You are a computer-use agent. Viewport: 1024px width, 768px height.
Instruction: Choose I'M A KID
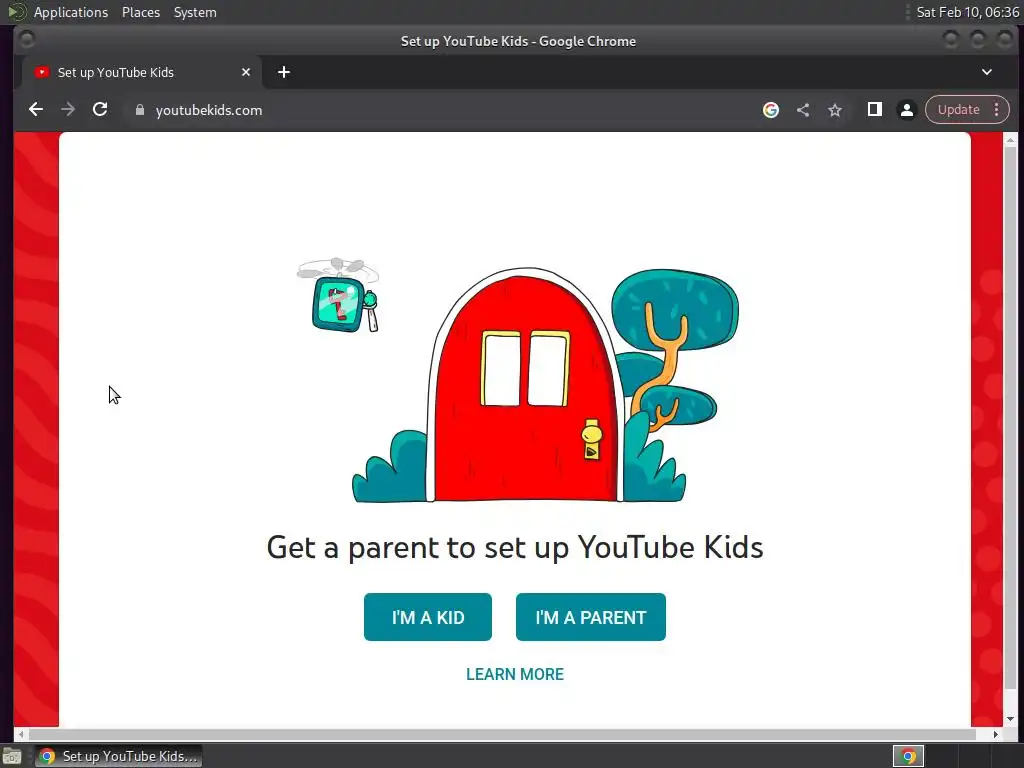428,616
